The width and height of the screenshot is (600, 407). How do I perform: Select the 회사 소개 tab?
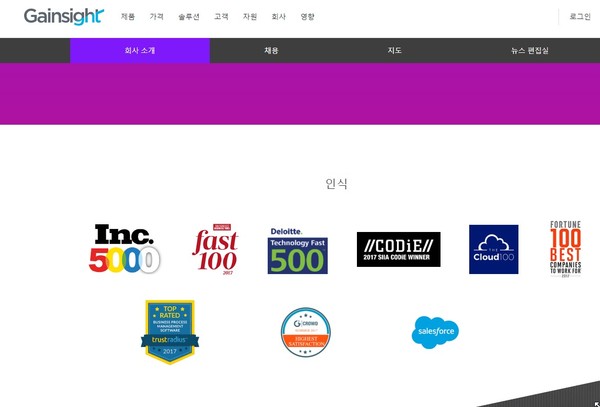[140, 50]
